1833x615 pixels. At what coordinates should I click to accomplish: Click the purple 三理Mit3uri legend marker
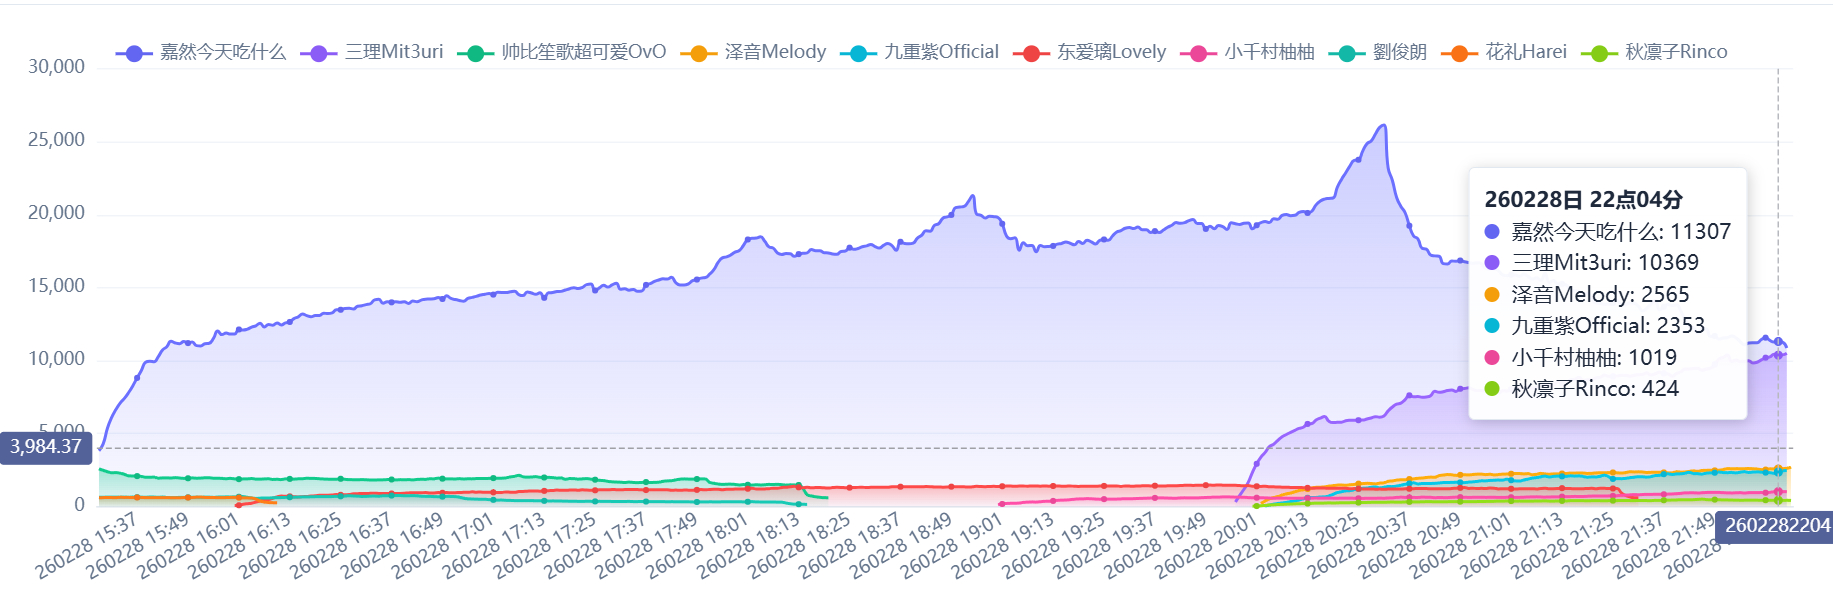coord(318,53)
